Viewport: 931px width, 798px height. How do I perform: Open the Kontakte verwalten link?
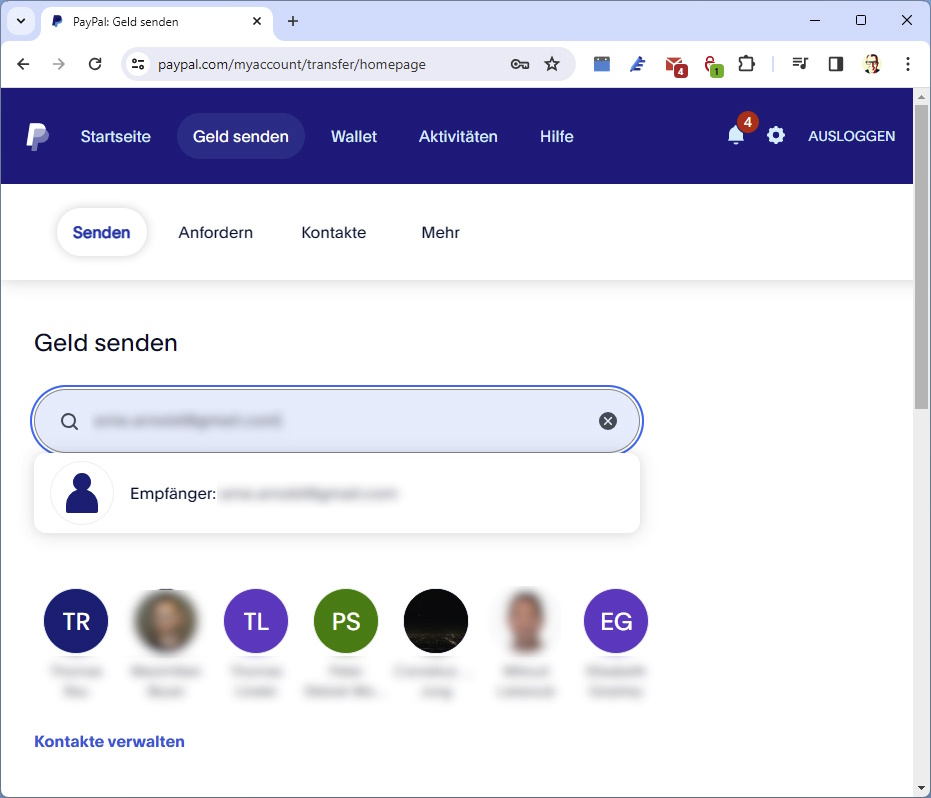point(109,741)
